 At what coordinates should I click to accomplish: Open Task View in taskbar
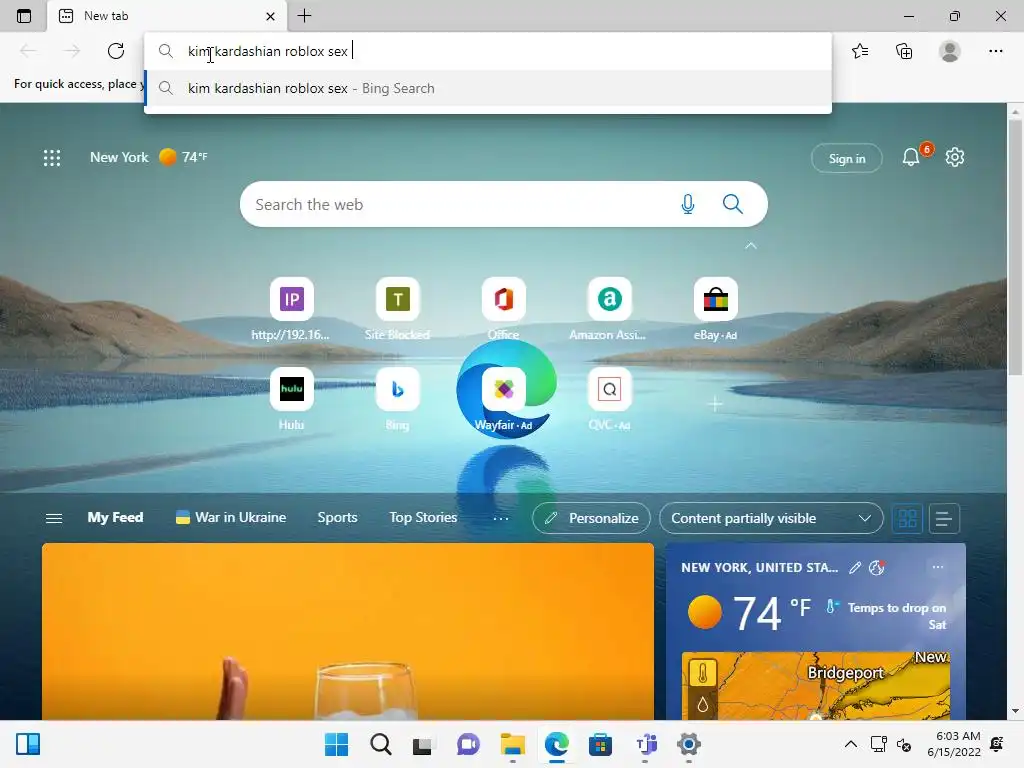pos(423,745)
